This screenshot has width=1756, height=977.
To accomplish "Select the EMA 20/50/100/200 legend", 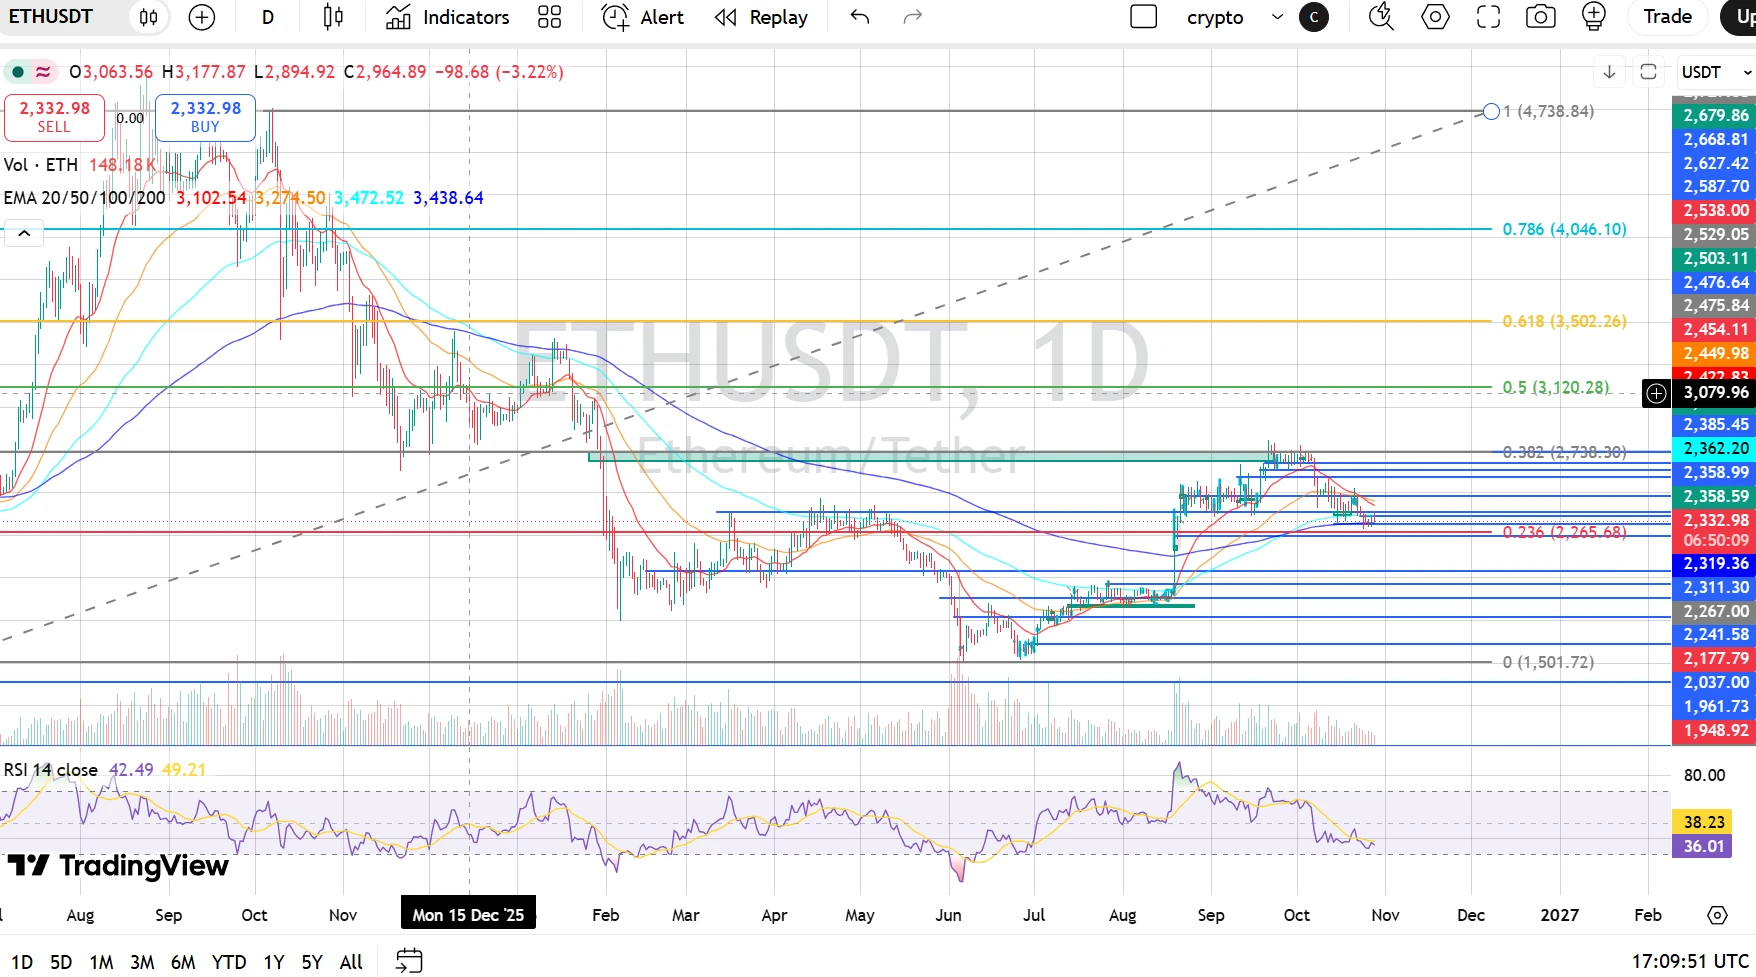I will pyautogui.click(x=85, y=198).
